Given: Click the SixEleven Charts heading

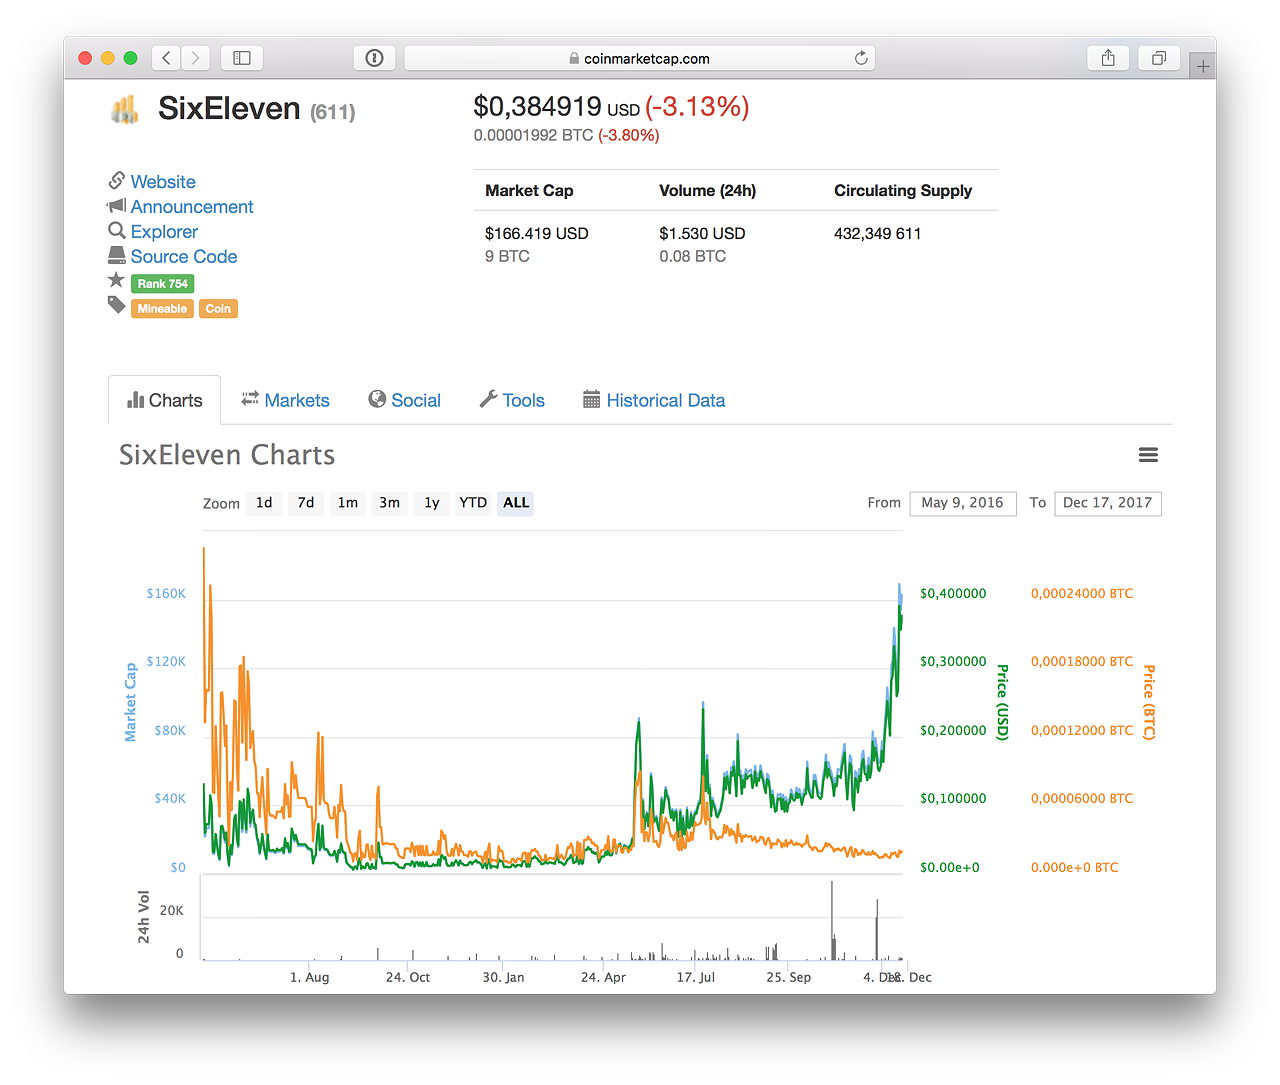Looking at the screenshot, I should [227, 455].
